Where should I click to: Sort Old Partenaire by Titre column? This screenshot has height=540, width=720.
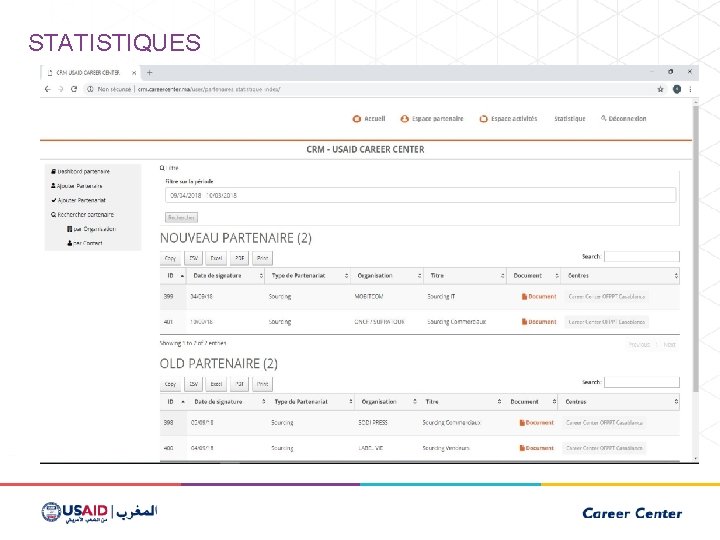coord(461,402)
